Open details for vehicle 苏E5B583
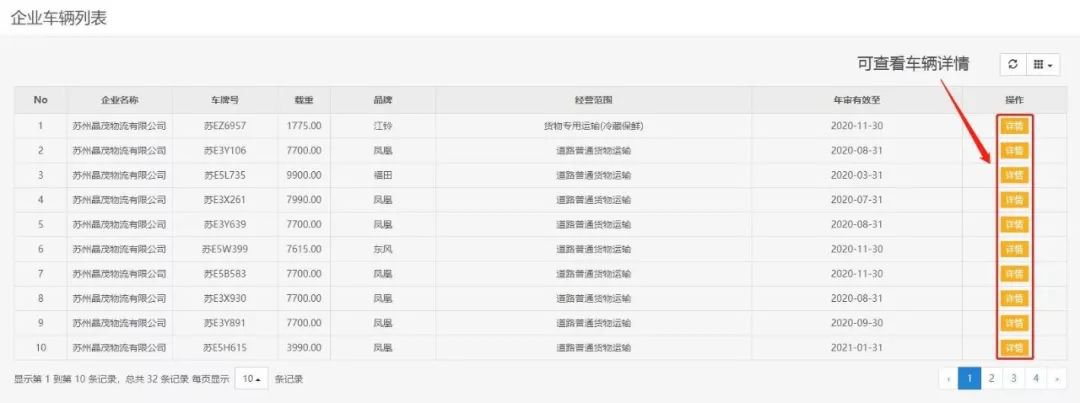The height and width of the screenshot is (403, 1080). tap(1014, 274)
